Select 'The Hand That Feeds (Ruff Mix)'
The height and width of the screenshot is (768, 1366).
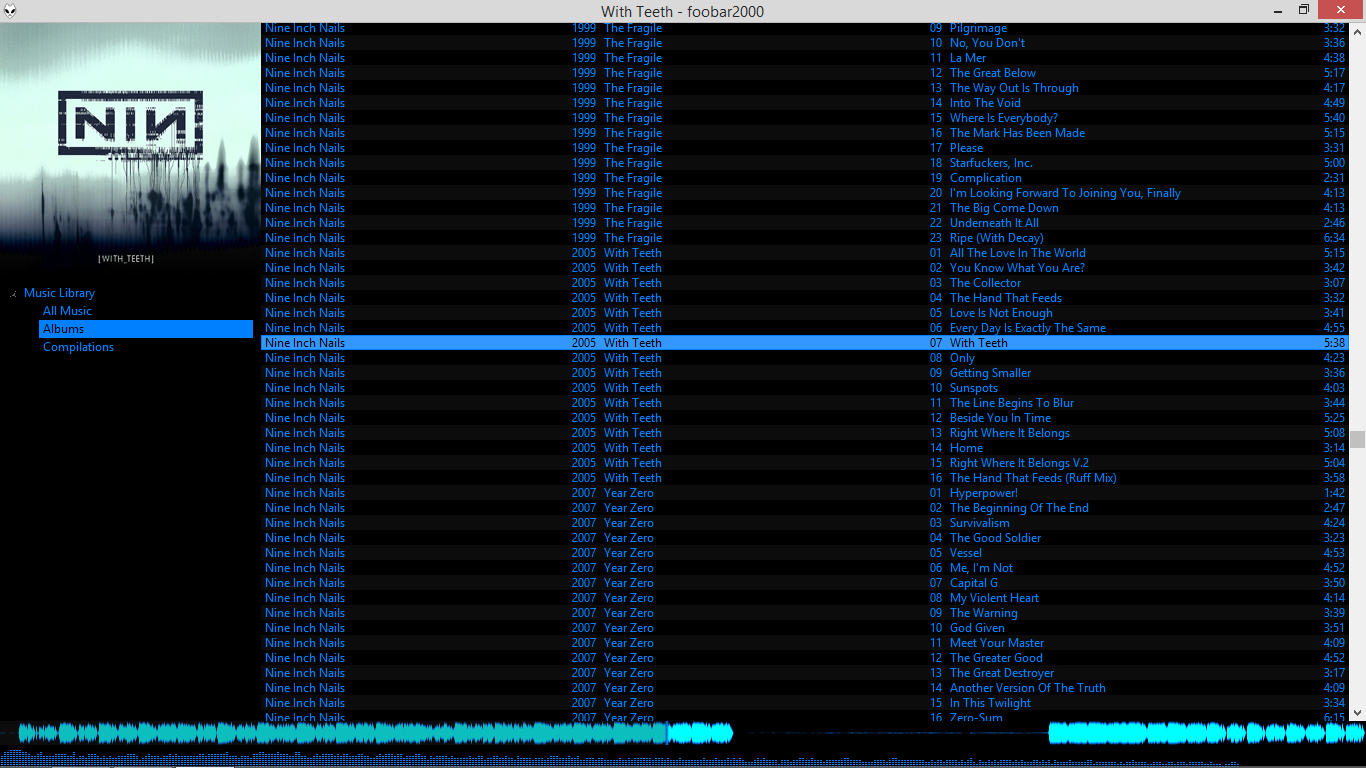1032,478
